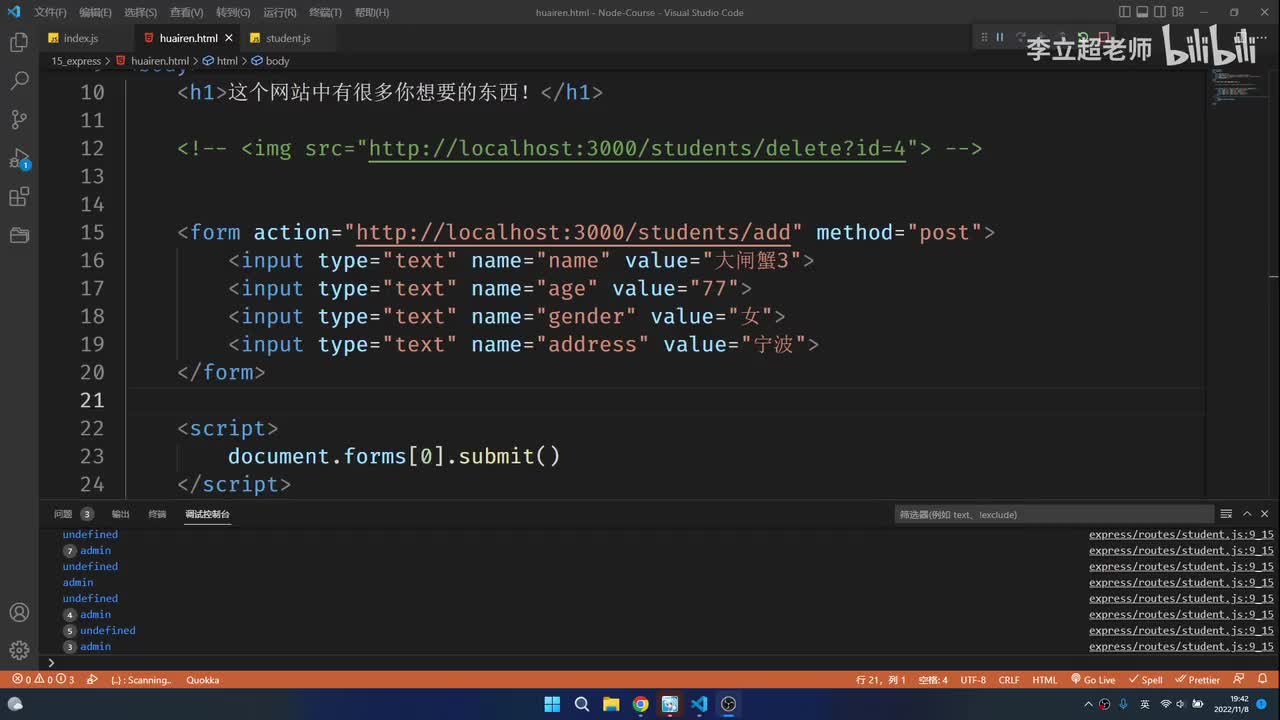Close the huairen.html tab
Viewport: 1280px width, 720px height.
(228, 38)
